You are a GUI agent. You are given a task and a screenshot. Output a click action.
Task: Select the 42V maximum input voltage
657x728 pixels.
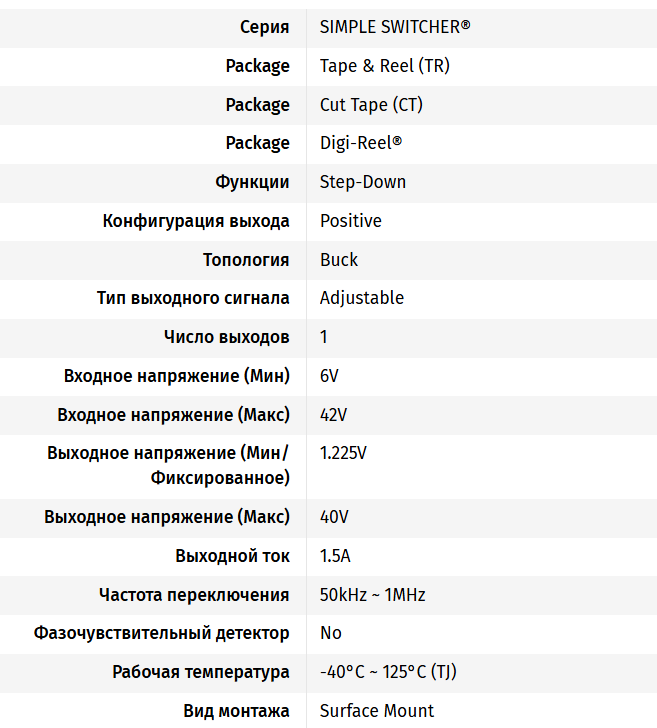point(334,415)
